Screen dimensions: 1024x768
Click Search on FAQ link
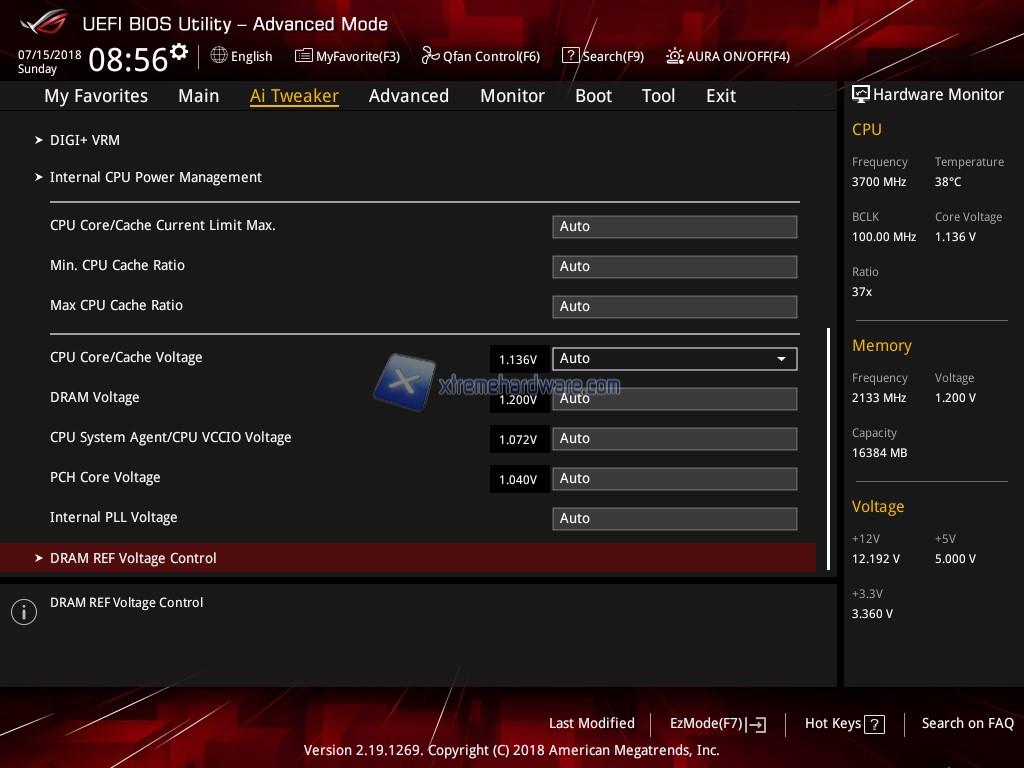(967, 723)
